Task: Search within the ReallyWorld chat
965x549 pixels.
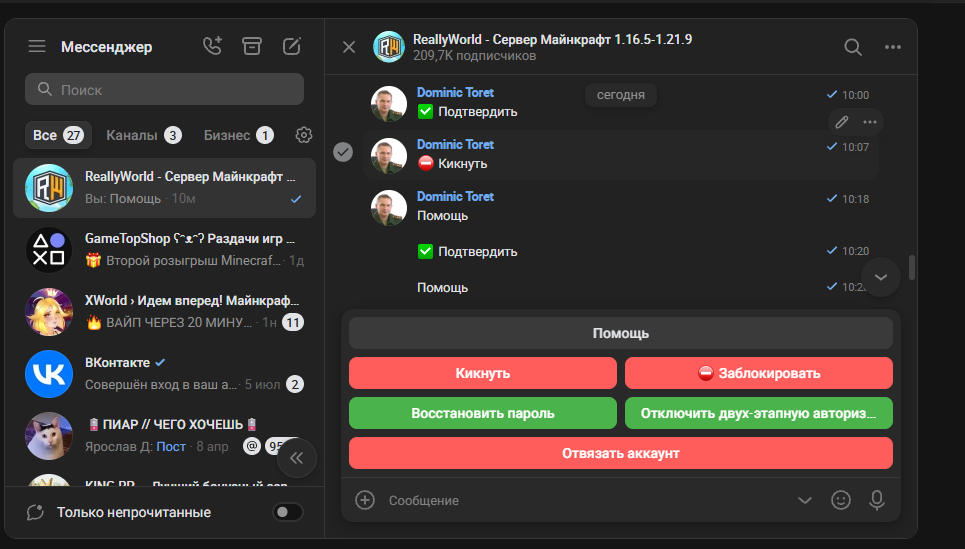Action: tap(853, 47)
